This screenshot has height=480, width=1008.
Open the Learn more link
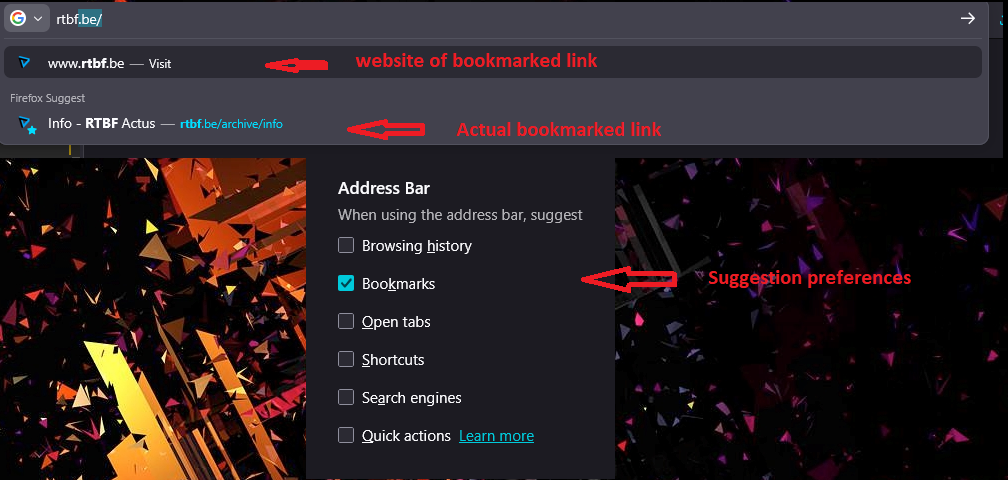tap(496, 436)
